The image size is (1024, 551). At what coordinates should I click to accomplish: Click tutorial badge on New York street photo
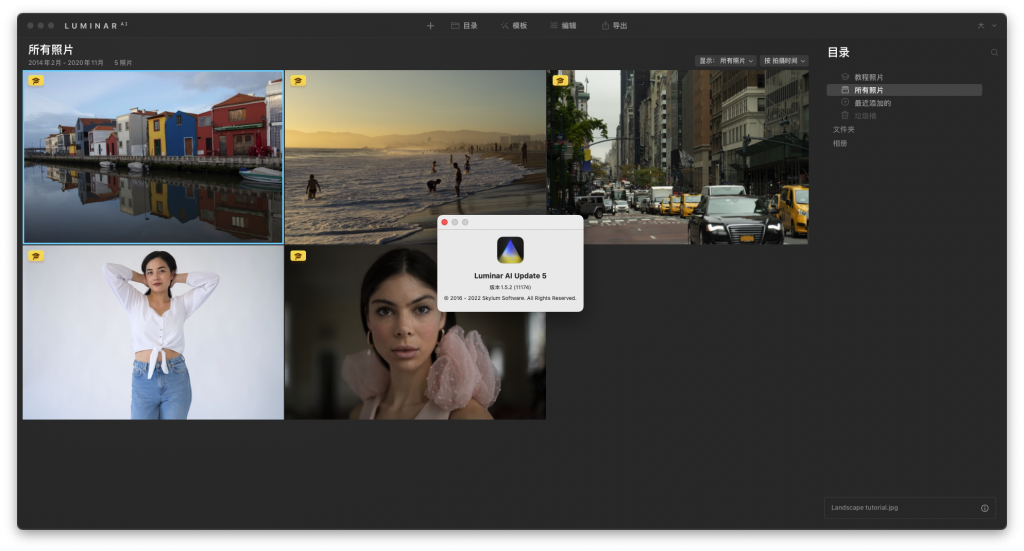coord(560,81)
